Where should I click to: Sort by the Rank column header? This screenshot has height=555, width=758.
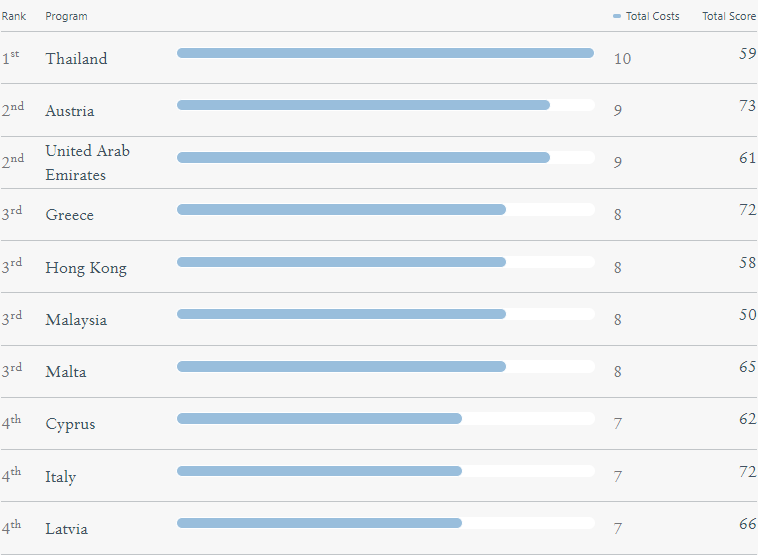click(14, 16)
